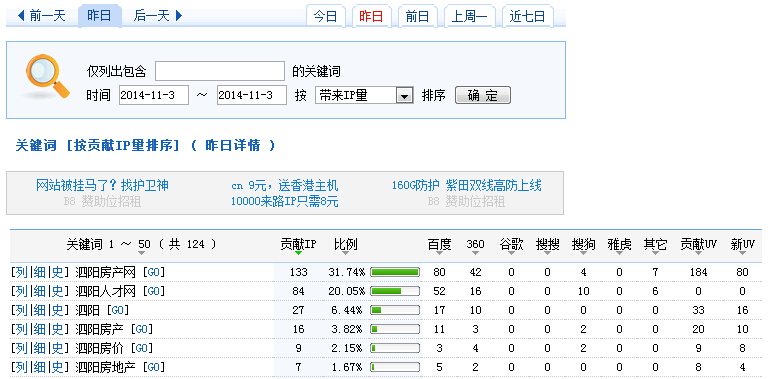776x379 pixels.
Task: Open 昨日详情 link
Action: click(x=233, y=145)
